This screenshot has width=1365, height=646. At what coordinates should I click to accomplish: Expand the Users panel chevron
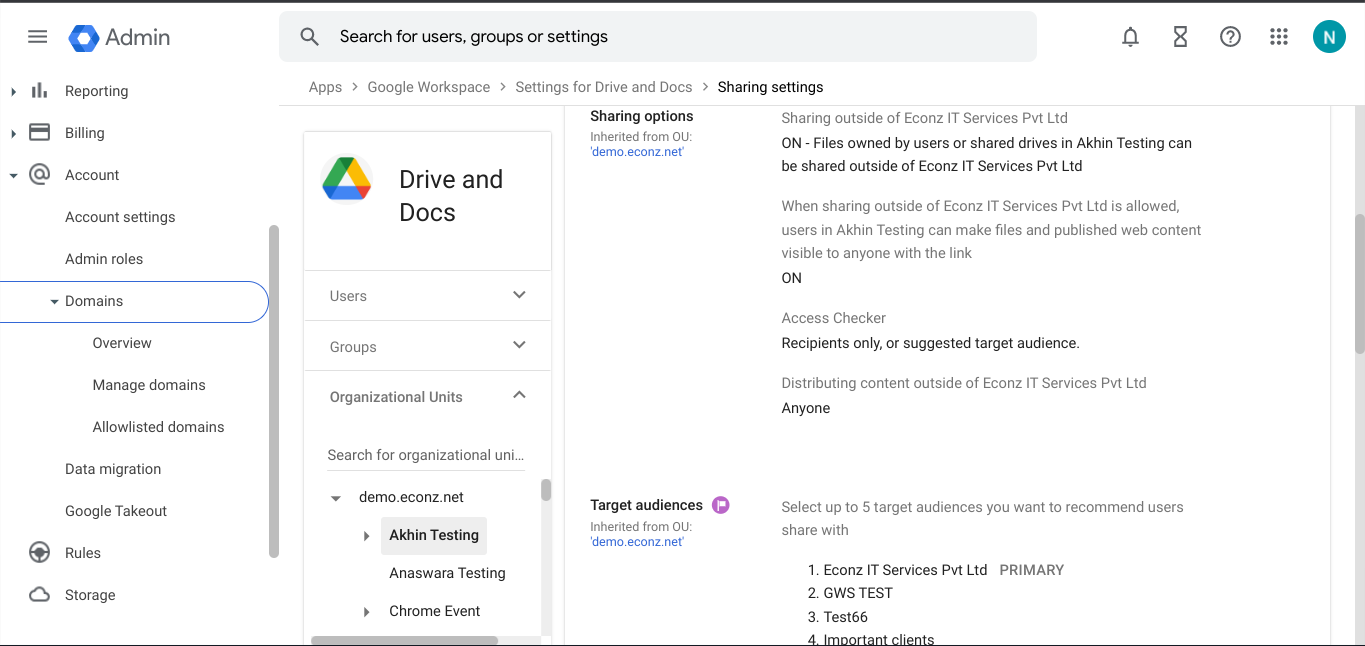(x=519, y=295)
